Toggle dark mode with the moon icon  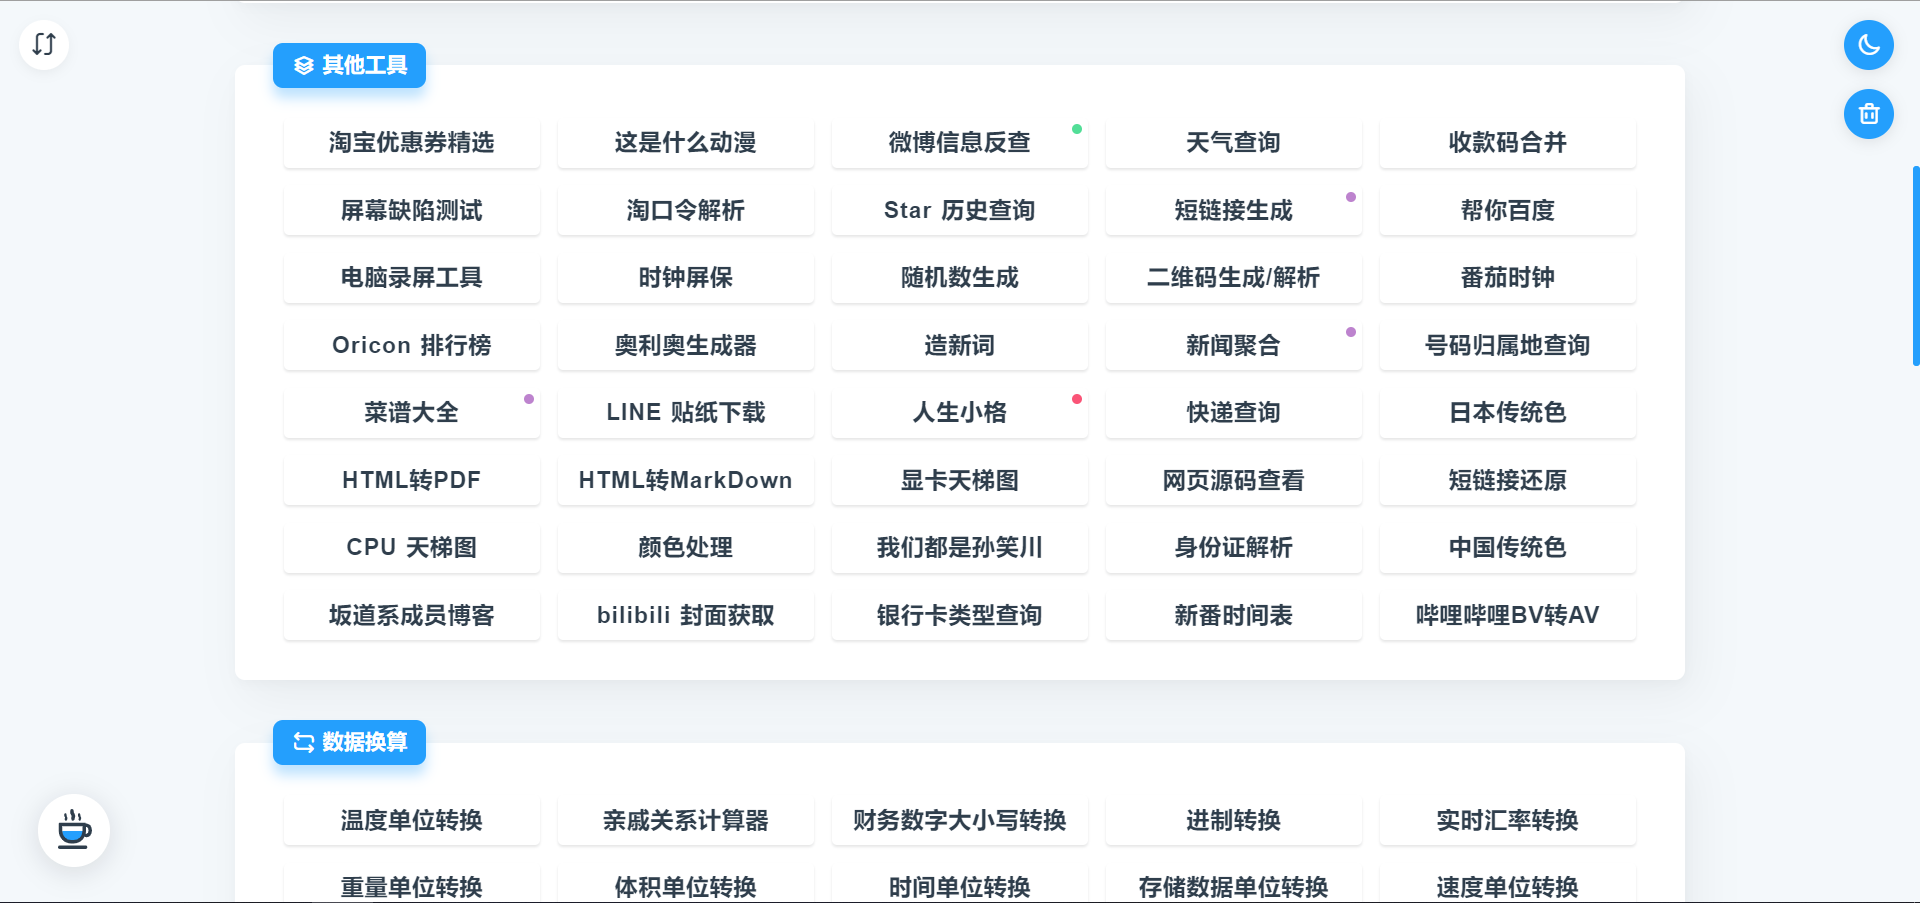pos(1869,45)
